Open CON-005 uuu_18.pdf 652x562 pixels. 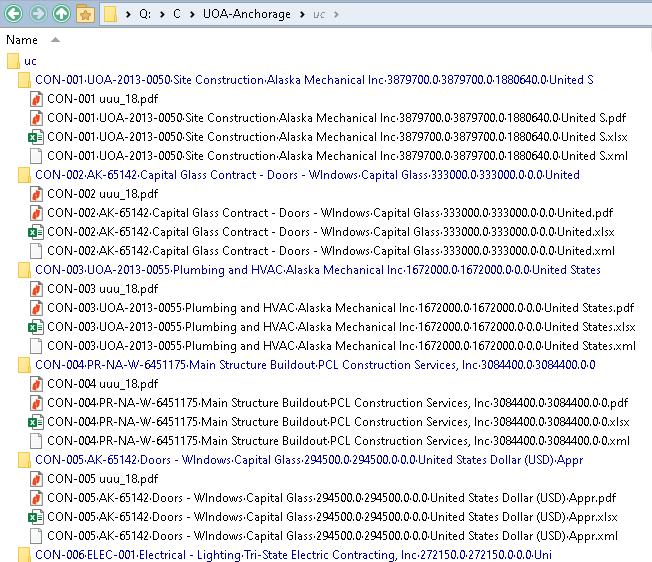(102, 479)
